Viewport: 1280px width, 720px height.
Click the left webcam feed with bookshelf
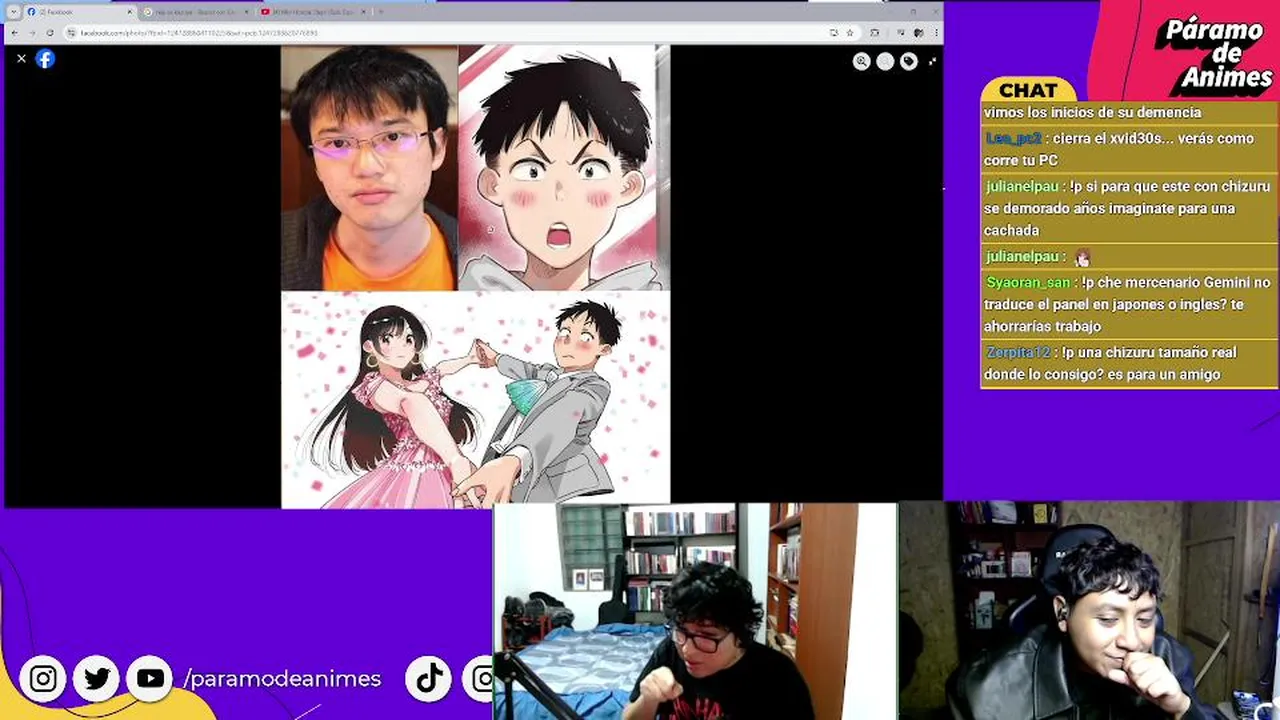(695, 611)
